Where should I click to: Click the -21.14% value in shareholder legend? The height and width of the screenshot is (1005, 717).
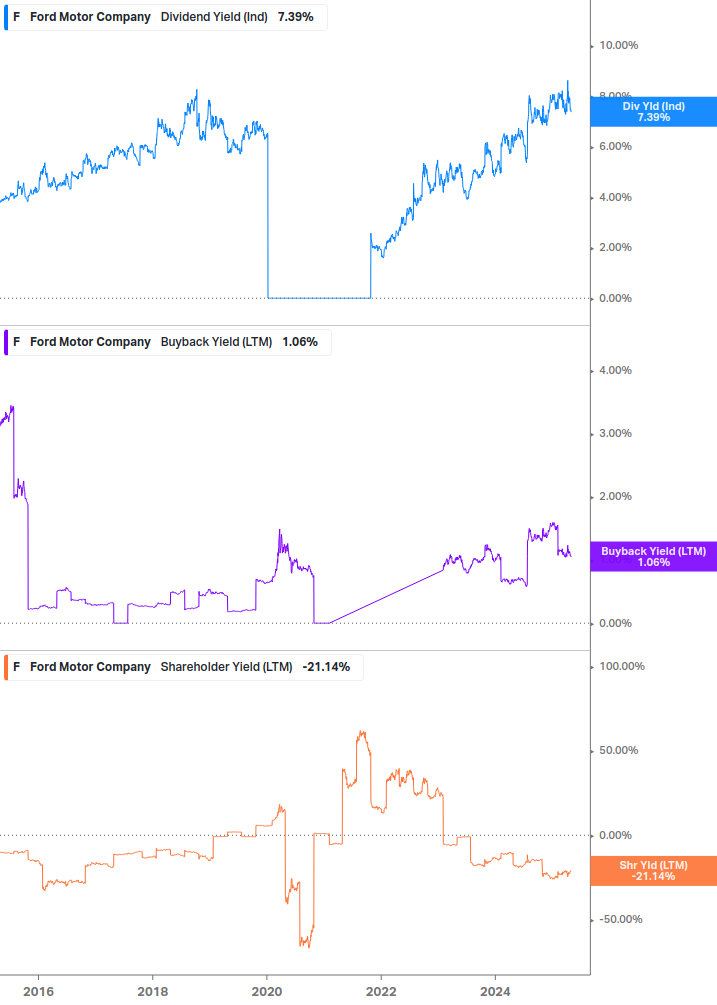[x=326, y=667]
